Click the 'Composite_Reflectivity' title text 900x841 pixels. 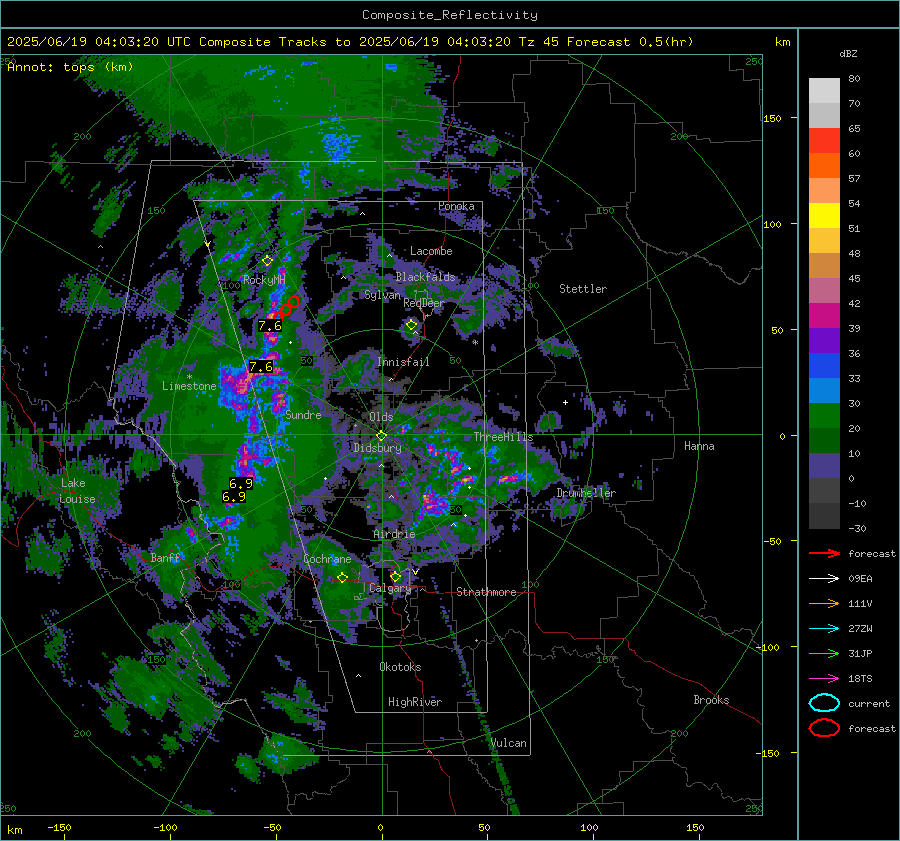(449, 15)
